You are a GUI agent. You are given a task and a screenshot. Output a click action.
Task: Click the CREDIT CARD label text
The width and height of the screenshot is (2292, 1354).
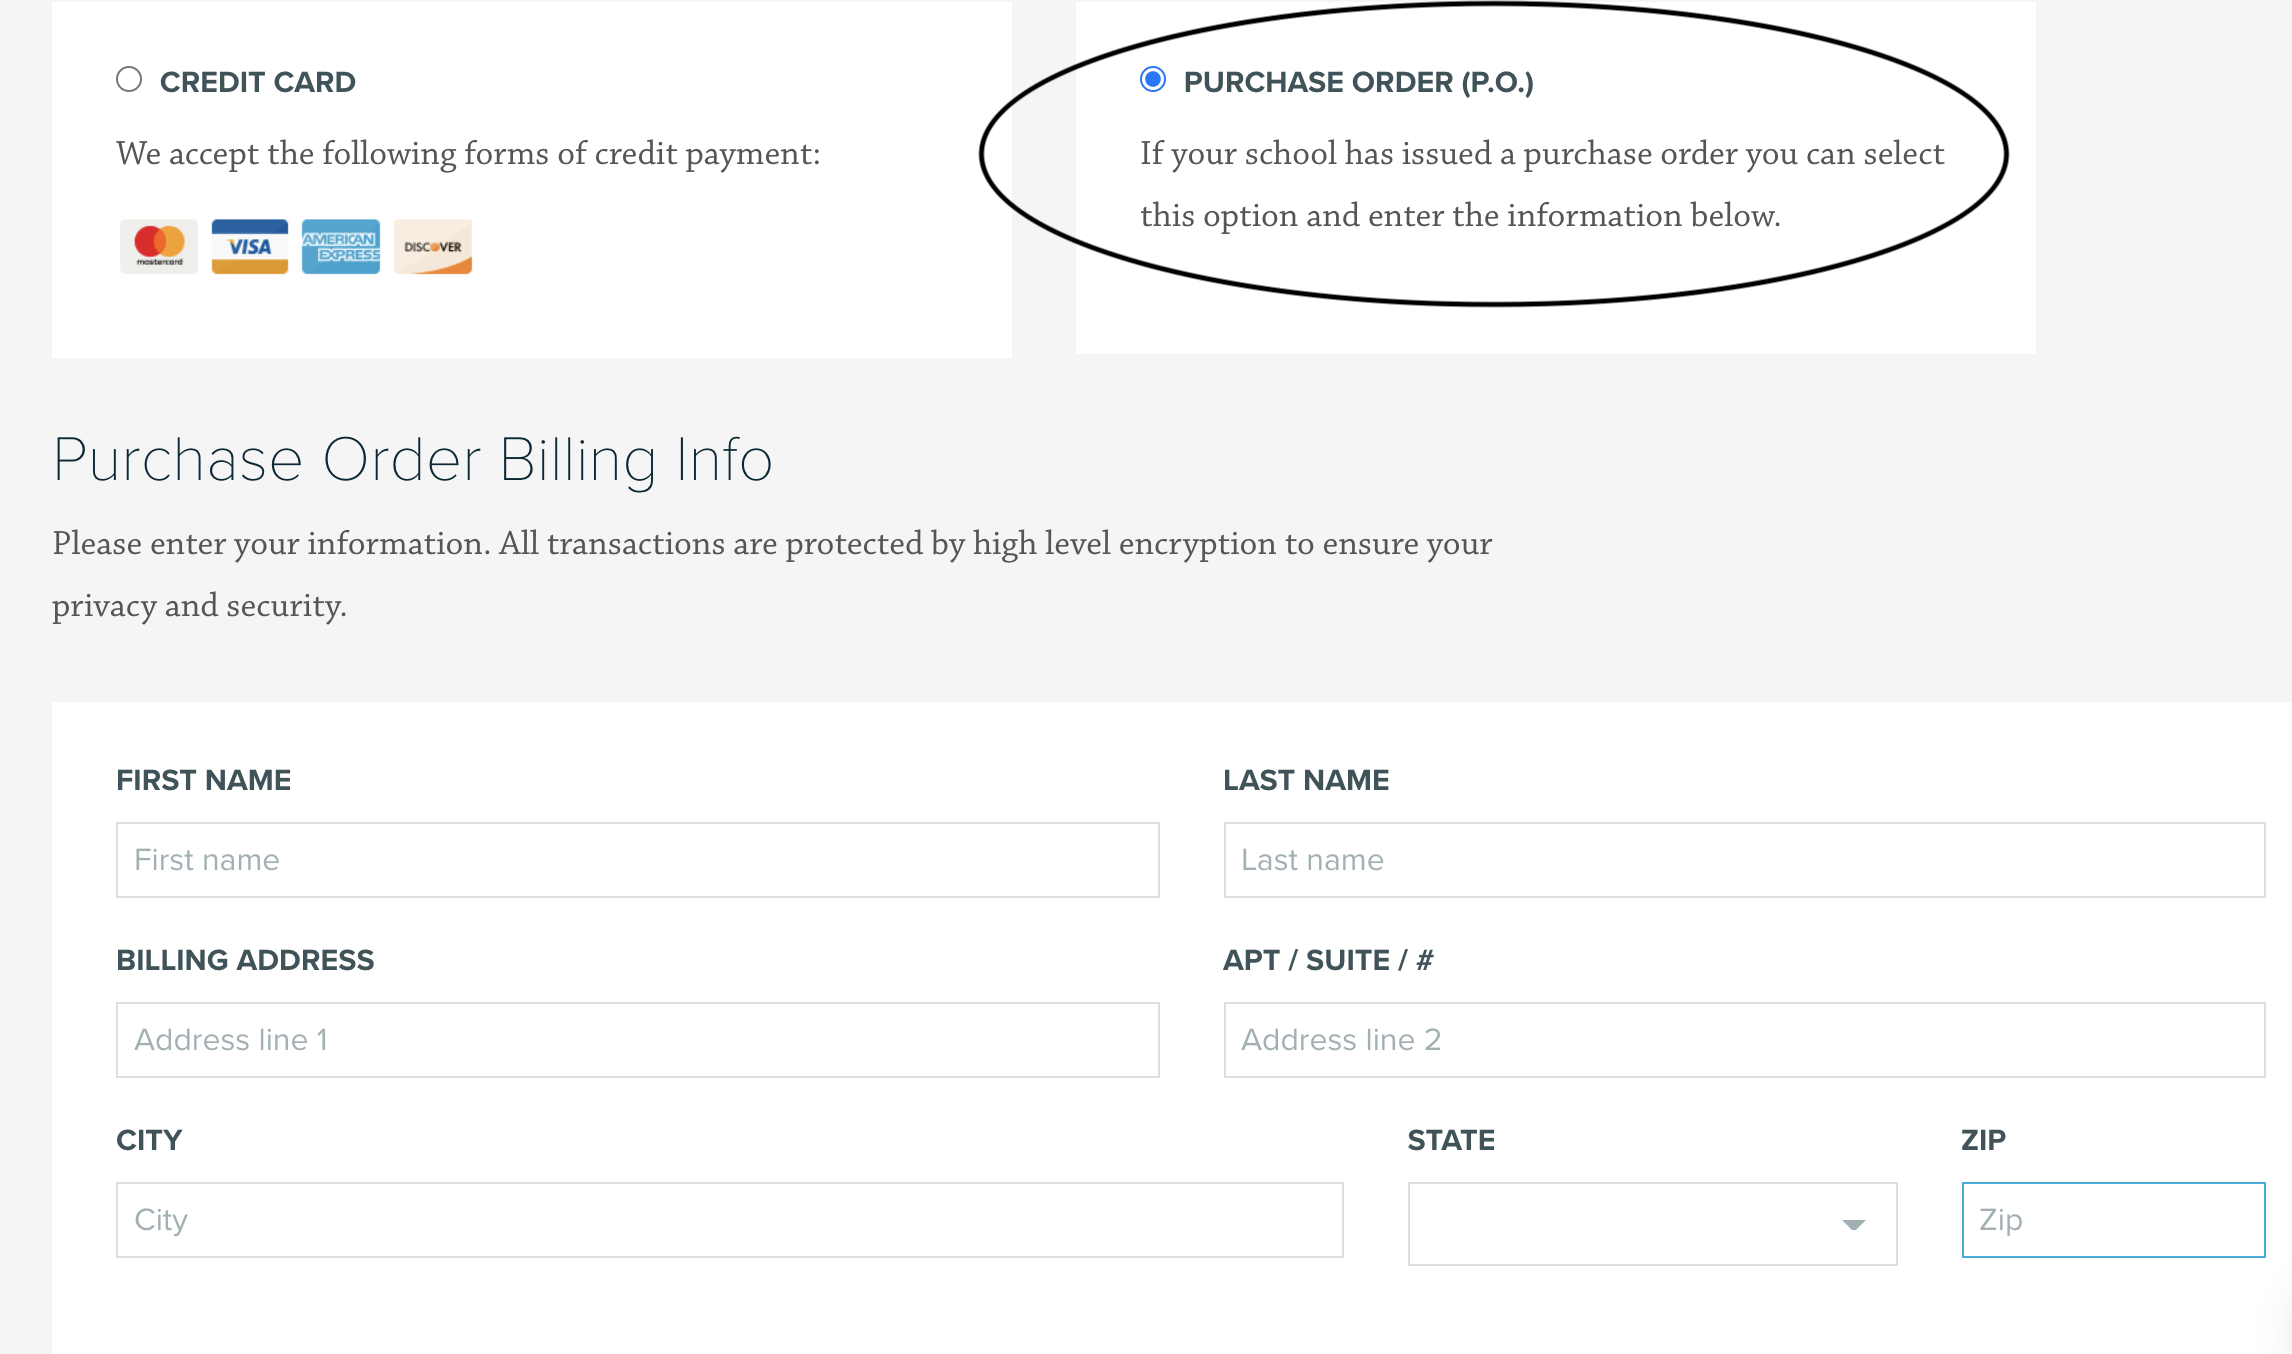258,82
